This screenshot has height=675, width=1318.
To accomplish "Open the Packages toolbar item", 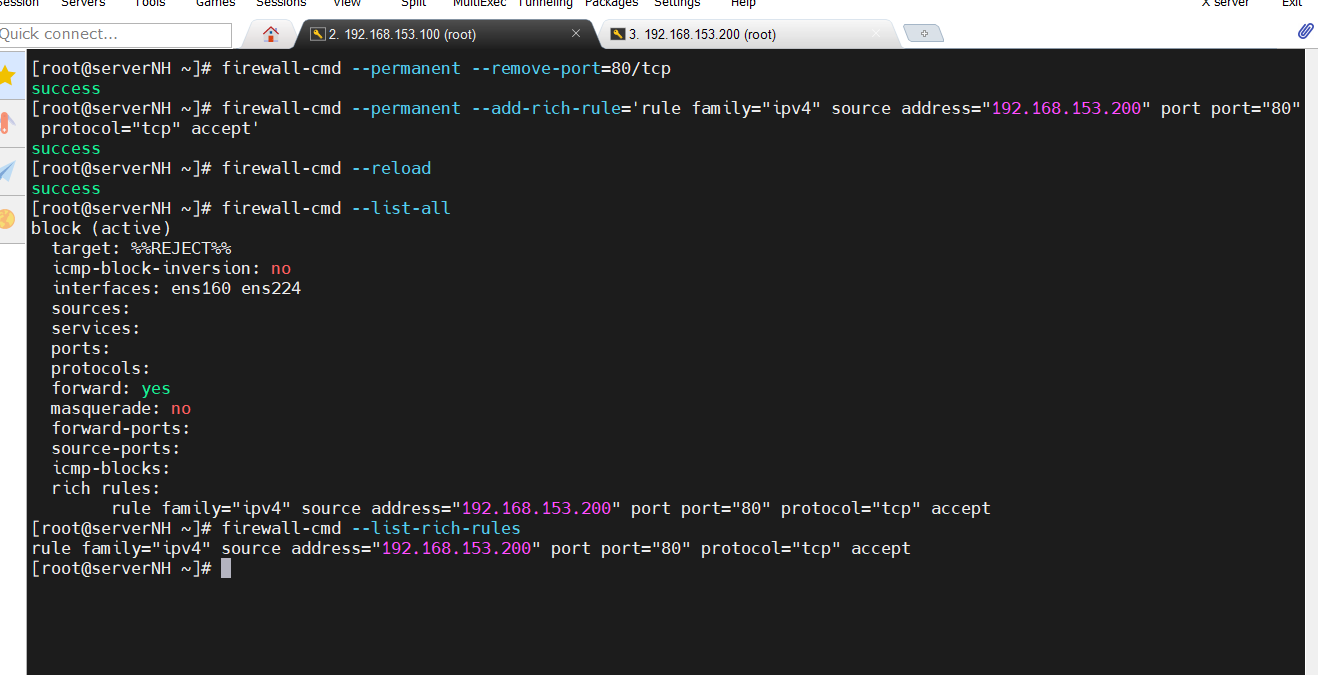I will tap(611, 4).
